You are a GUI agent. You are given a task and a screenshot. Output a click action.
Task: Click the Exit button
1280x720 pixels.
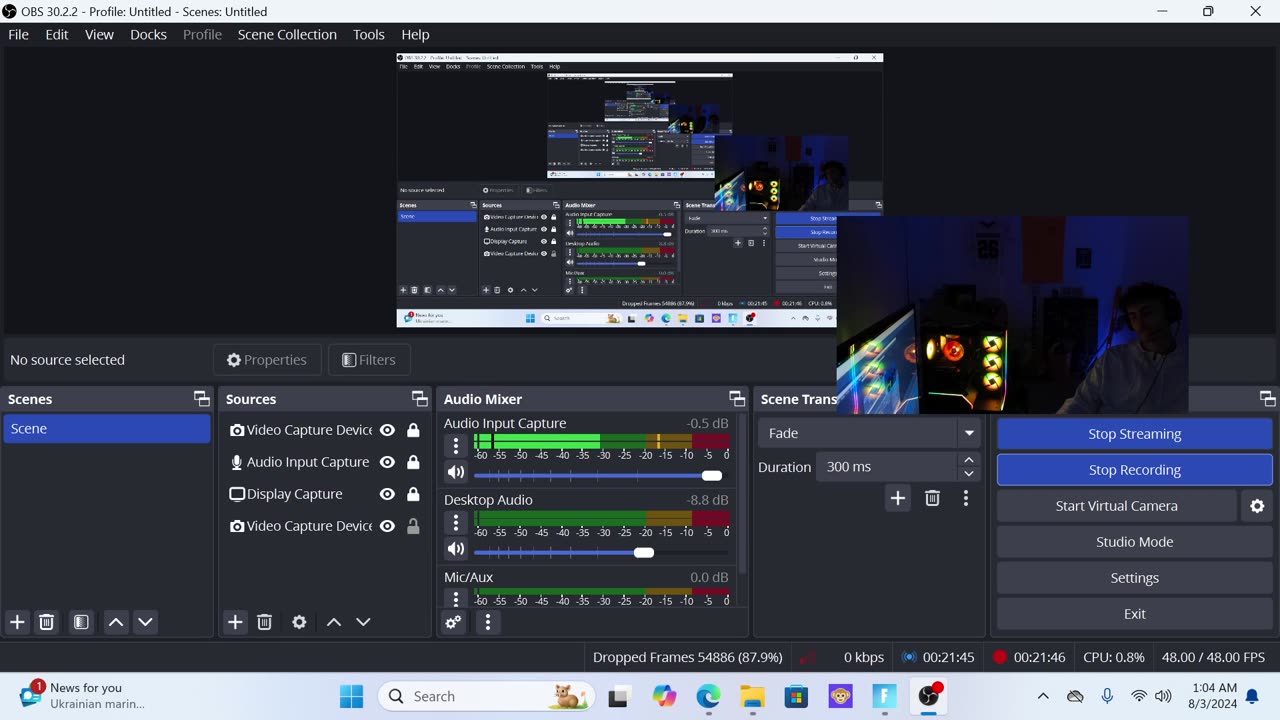coord(1134,614)
